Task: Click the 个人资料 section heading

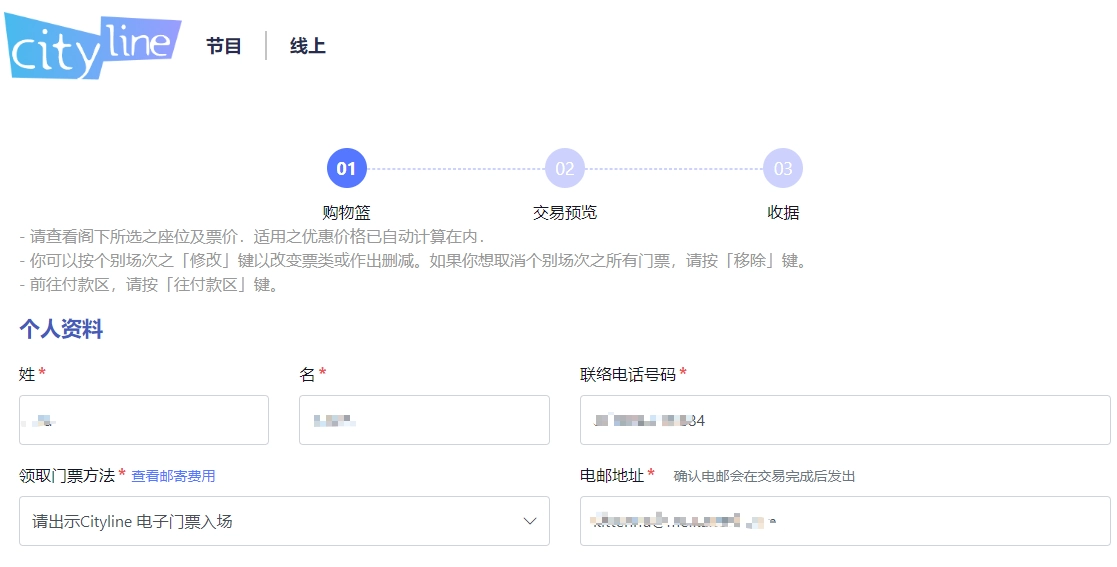Action: click(61, 330)
